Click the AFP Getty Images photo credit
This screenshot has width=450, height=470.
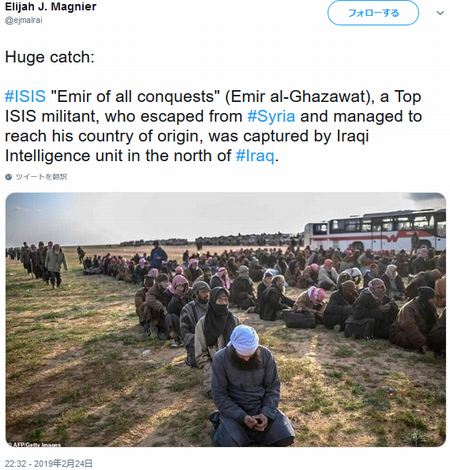pyautogui.click(x=35, y=444)
